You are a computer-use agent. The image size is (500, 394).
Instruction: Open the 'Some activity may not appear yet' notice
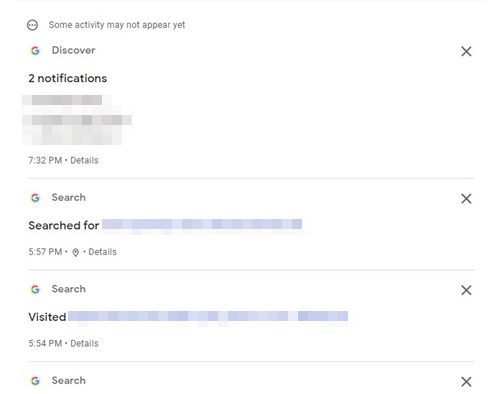[117, 25]
